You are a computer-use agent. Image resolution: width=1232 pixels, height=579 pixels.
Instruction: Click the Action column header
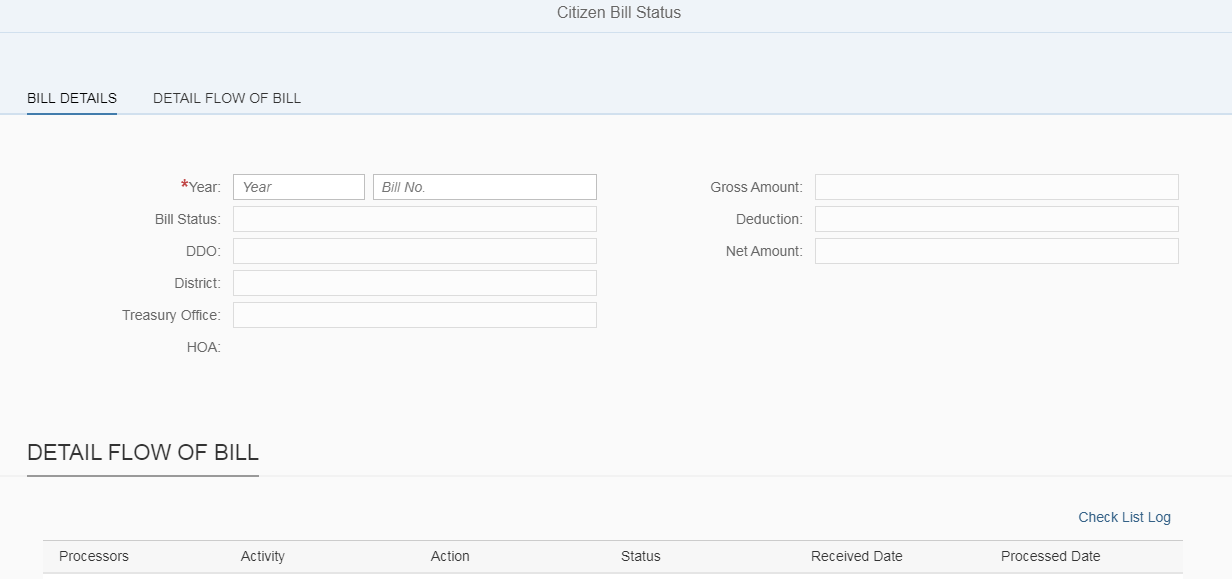pyautogui.click(x=450, y=556)
